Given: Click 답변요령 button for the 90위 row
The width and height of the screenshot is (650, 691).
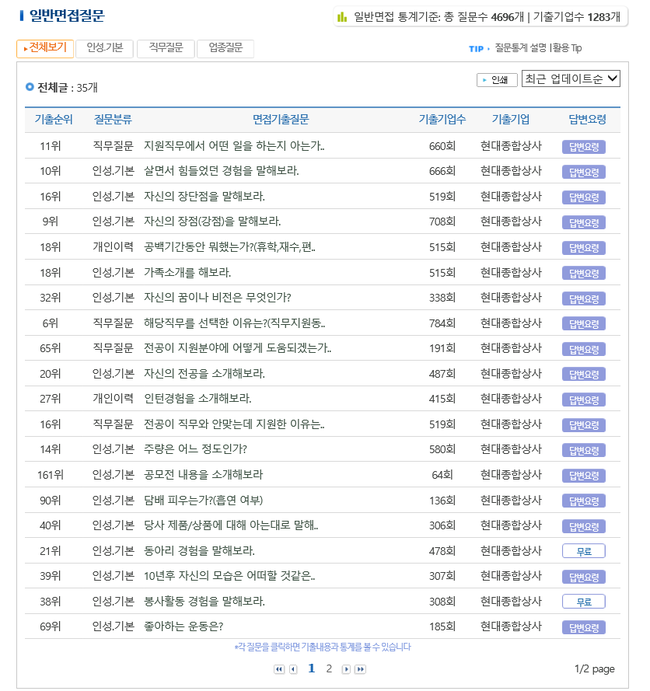Looking at the screenshot, I should tap(583, 501).
